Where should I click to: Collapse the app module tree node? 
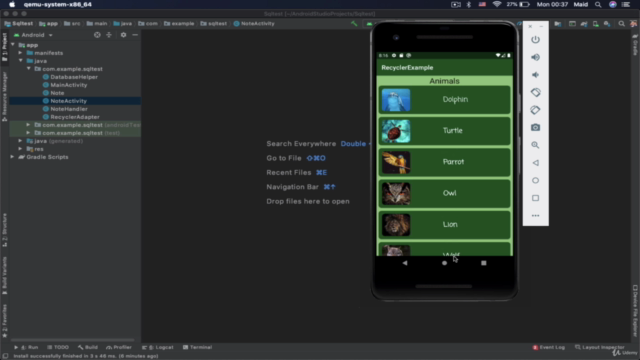(13, 44)
